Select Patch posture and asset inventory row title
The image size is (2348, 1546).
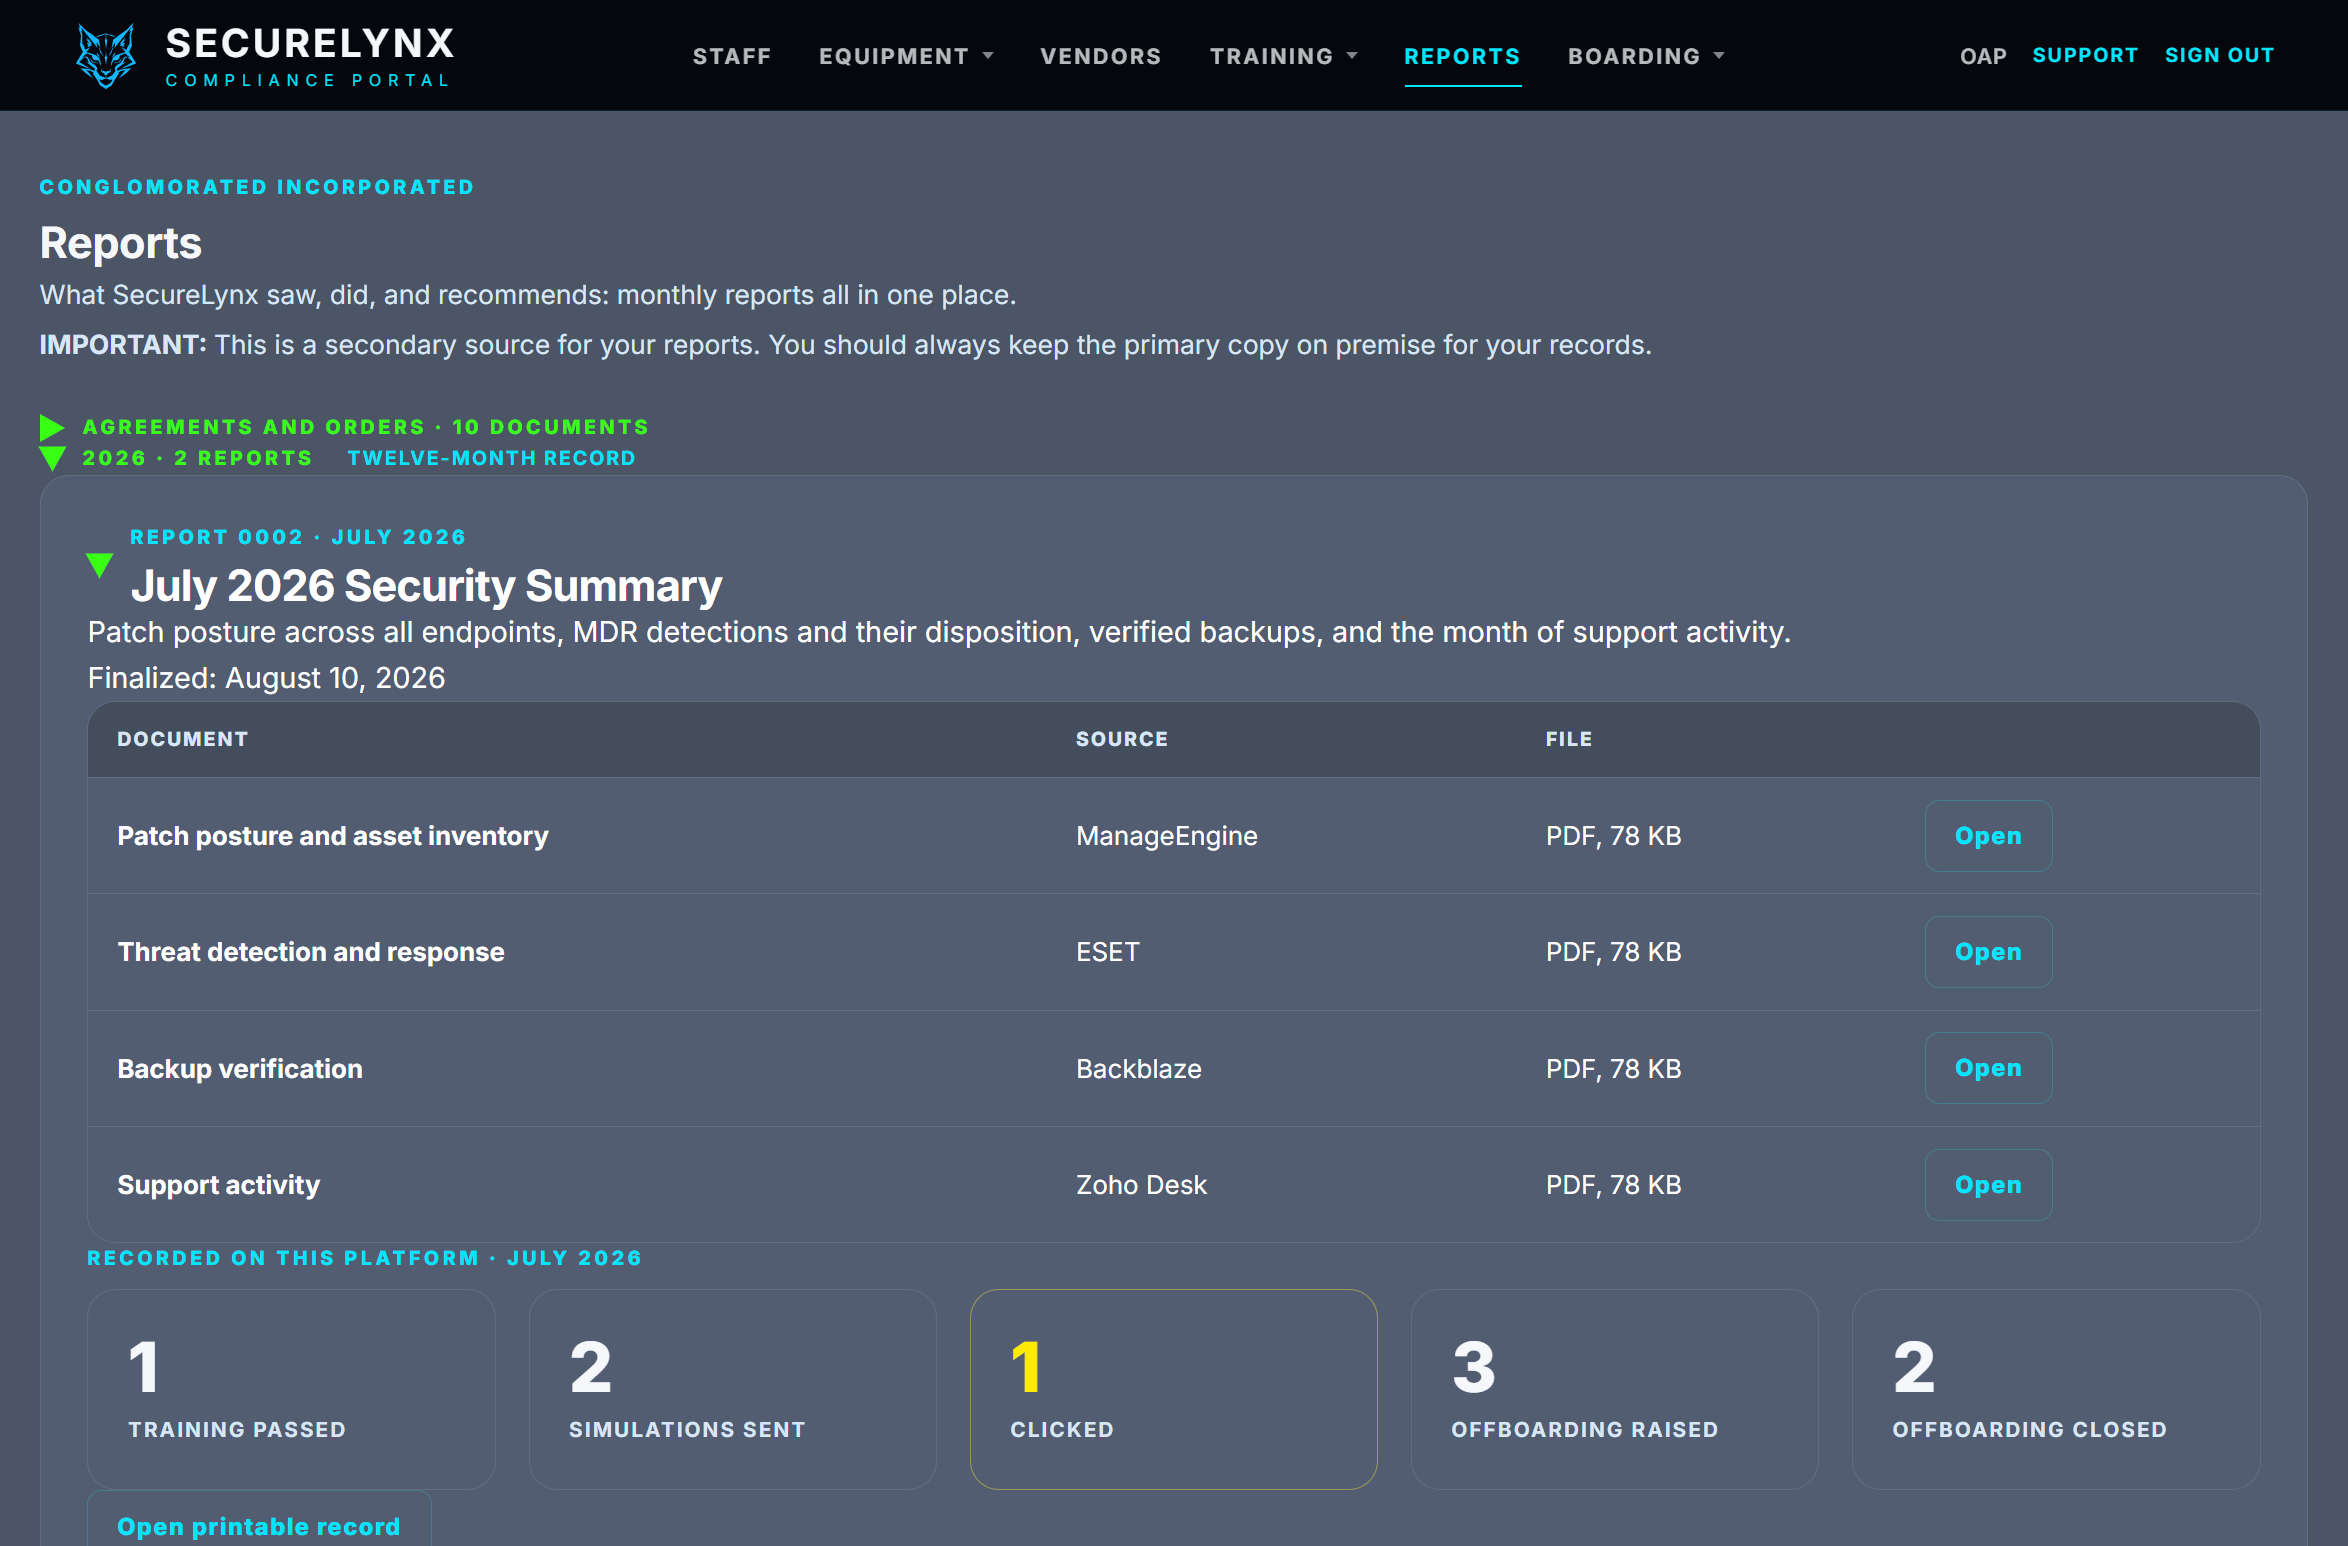click(333, 836)
